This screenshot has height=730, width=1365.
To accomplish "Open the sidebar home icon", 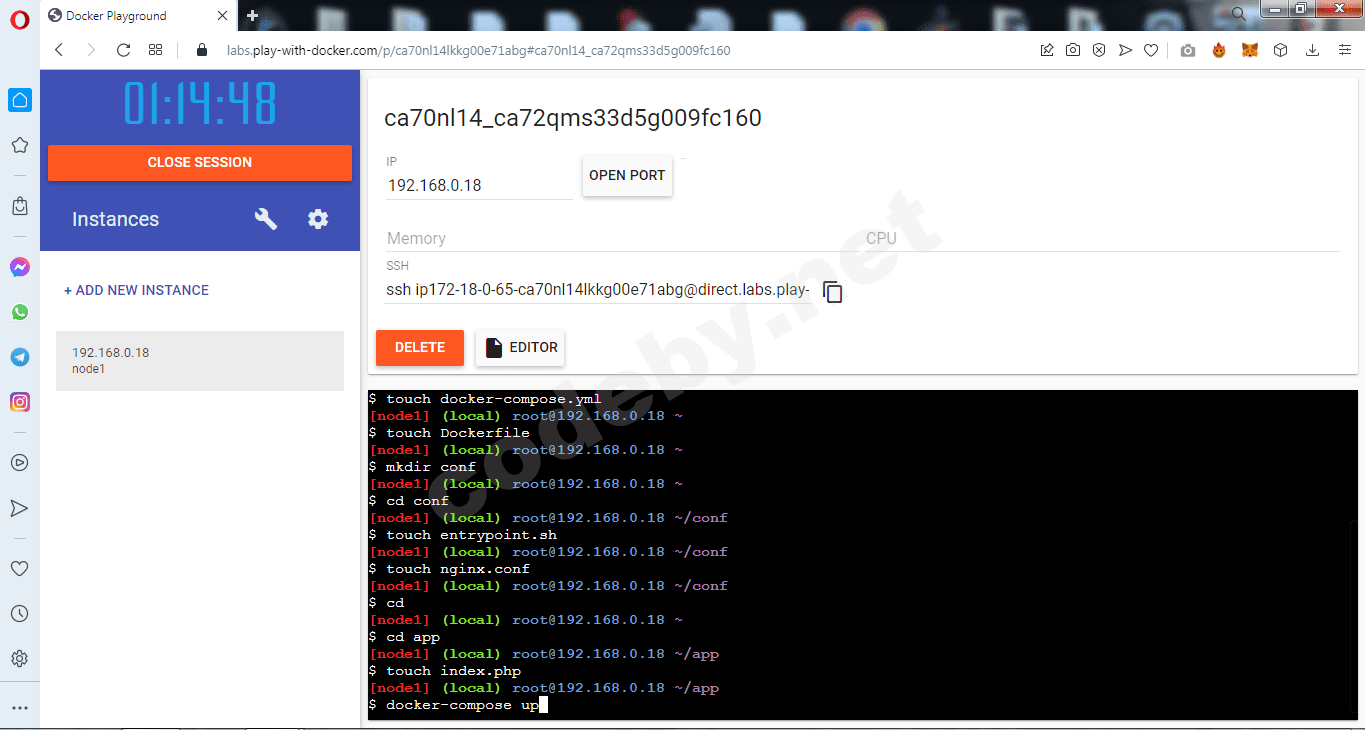I will [x=19, y=100].
